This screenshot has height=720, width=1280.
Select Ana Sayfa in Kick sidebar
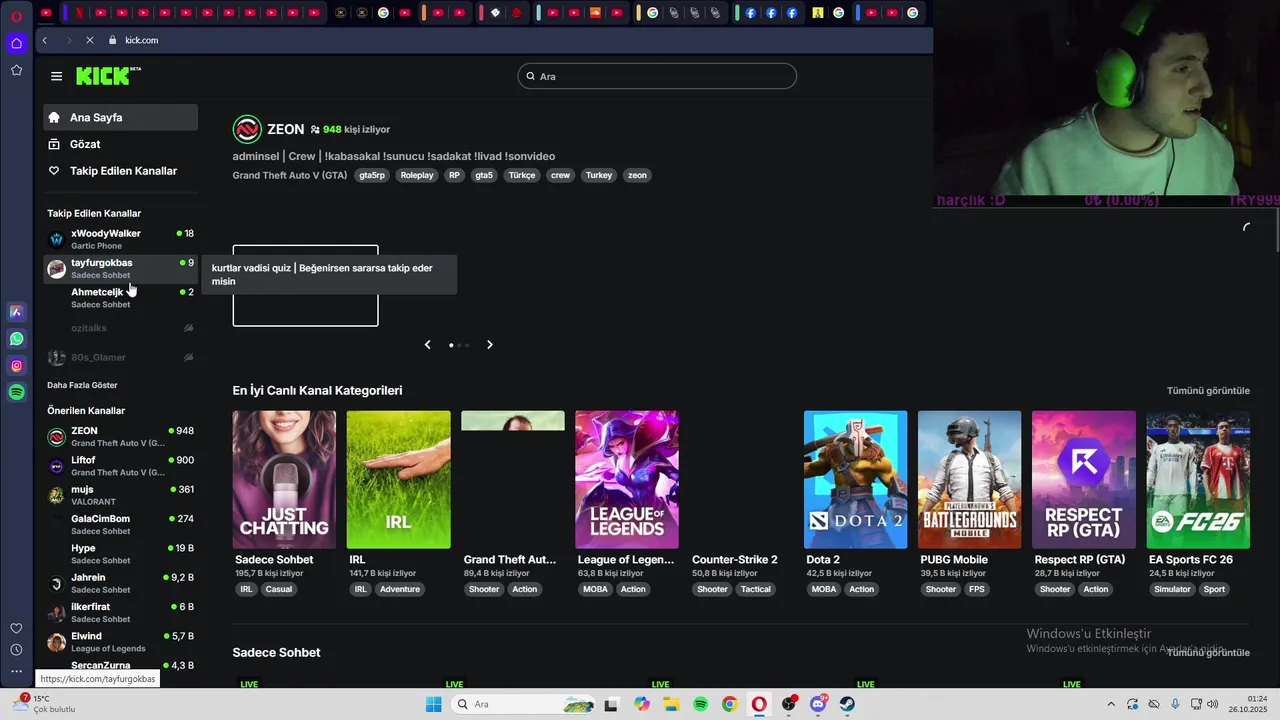(x=120, y=117)
